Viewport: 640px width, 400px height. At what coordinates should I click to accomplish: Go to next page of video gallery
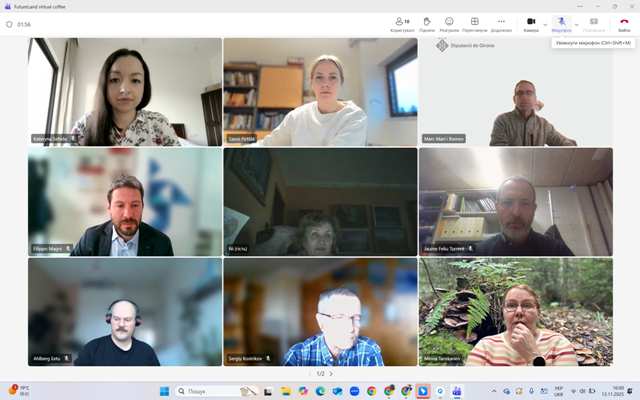[331, 373]
